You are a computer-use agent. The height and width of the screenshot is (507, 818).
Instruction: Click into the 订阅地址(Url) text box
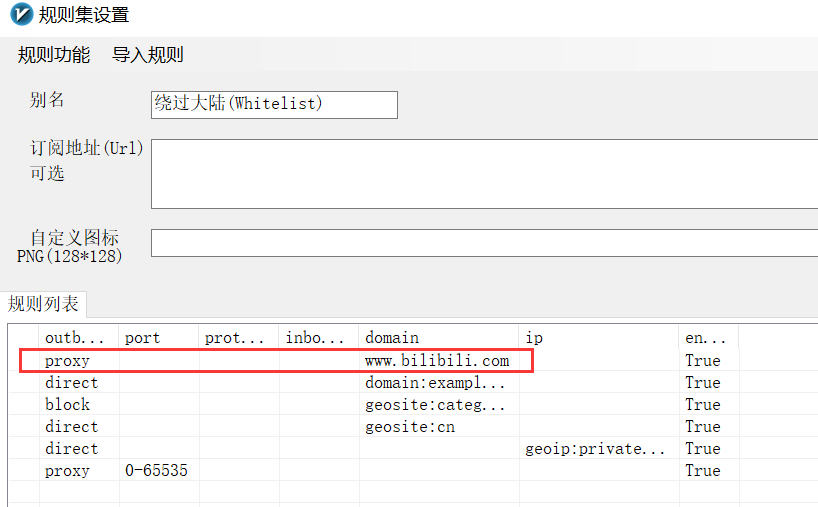[x=485, y=174]
